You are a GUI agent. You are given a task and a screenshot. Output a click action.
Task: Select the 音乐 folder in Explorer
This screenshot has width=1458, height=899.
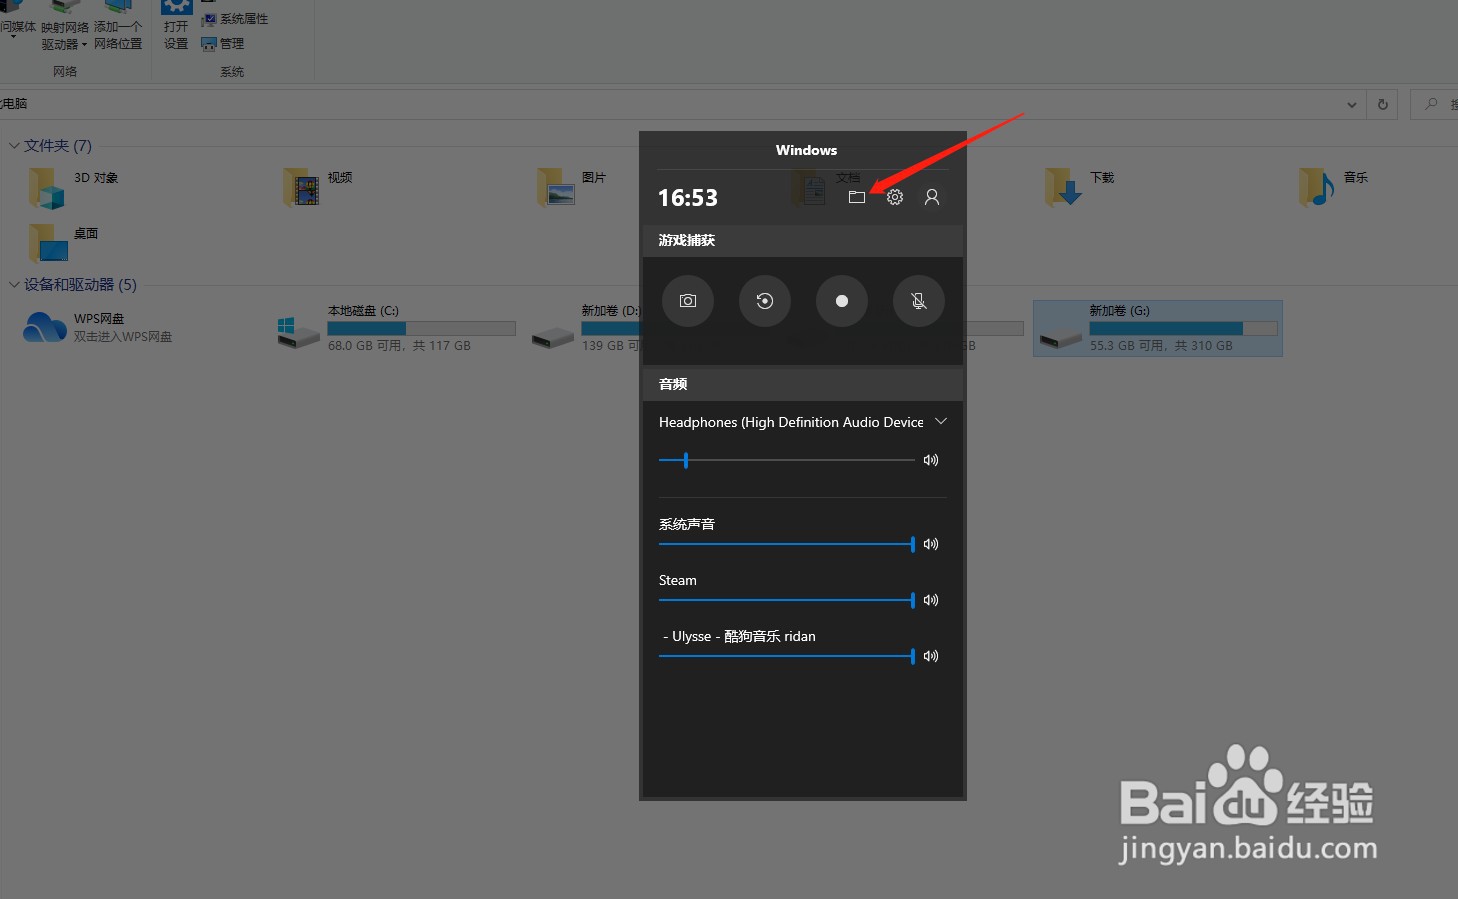[1334, 187]
